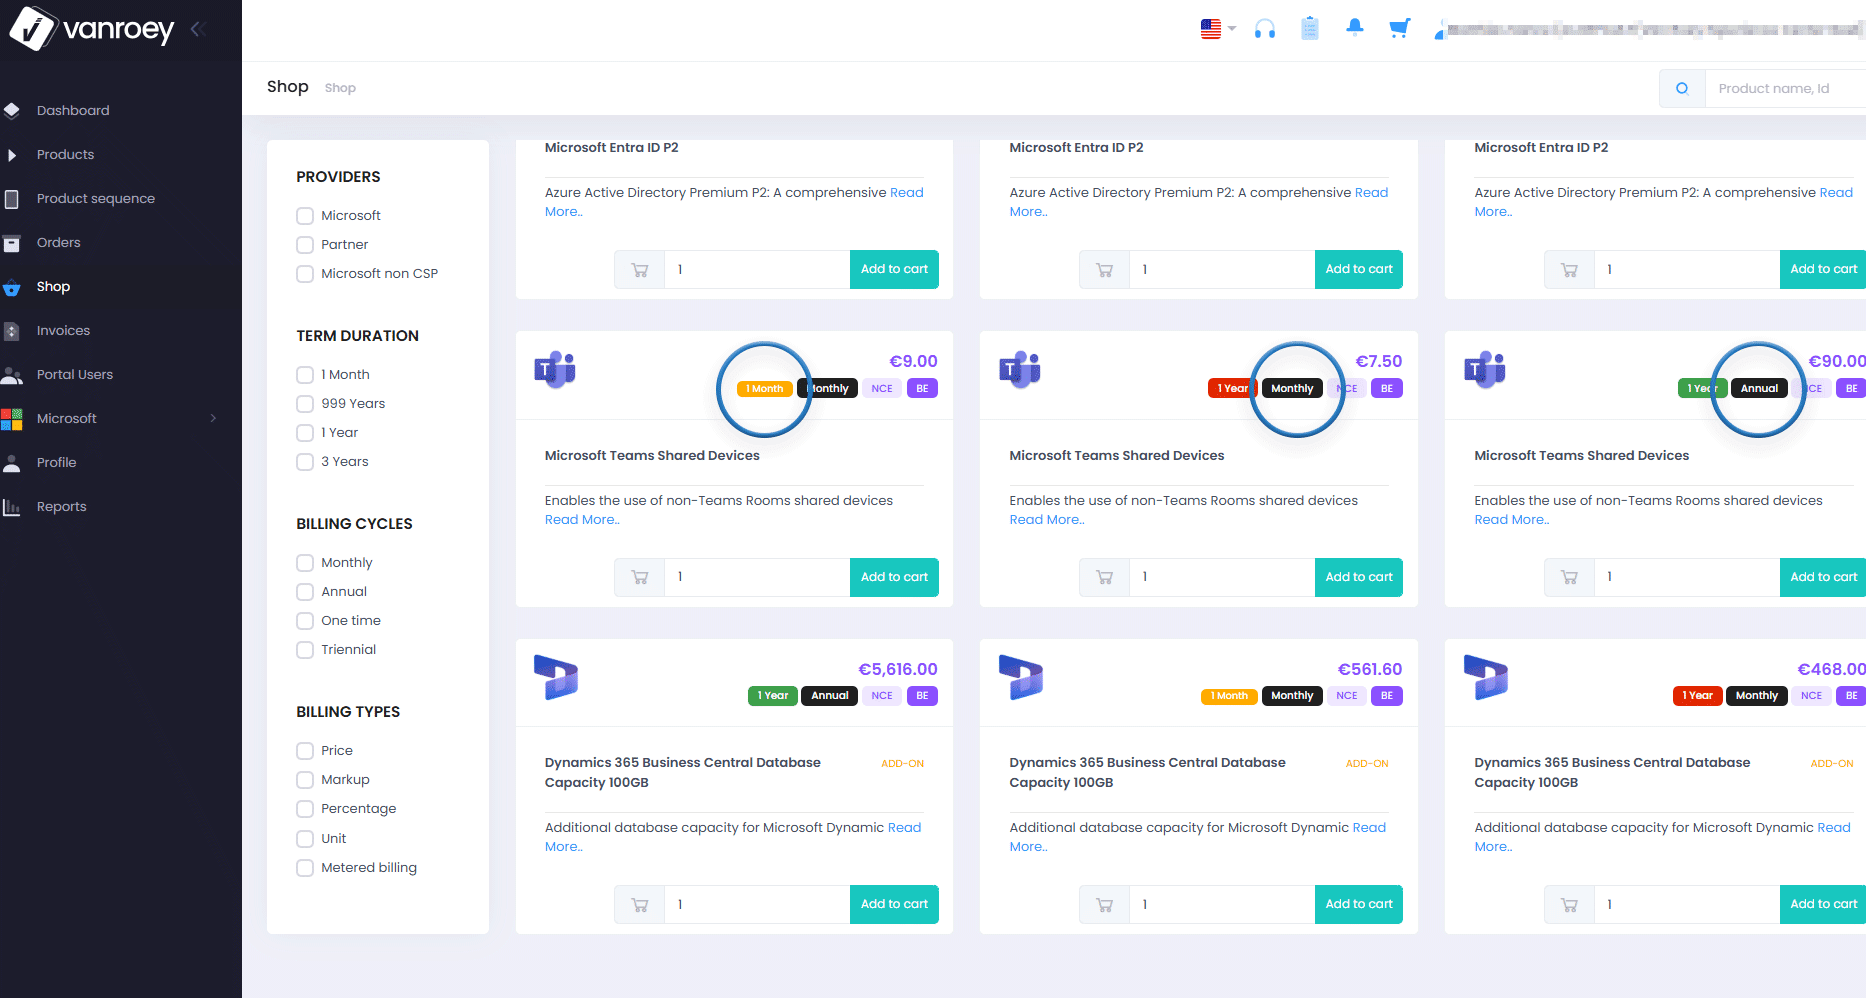This screenshot has width=1866, height=998.
Task: Click the Profile person icon
Action: (12, 463)
